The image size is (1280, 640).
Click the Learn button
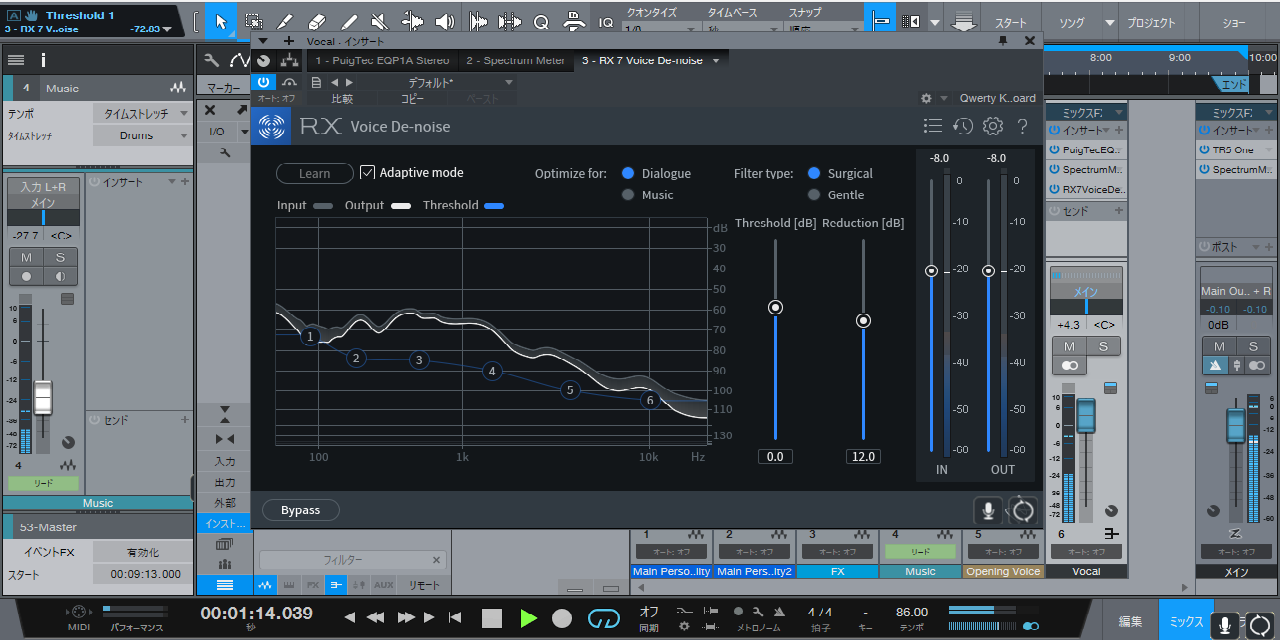click(x=314, y=173)
